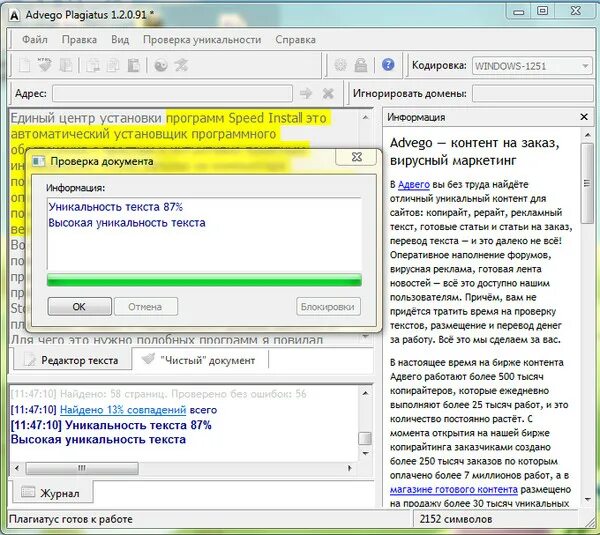Minimize the Advego Plagiatus window

click(519, 12)
